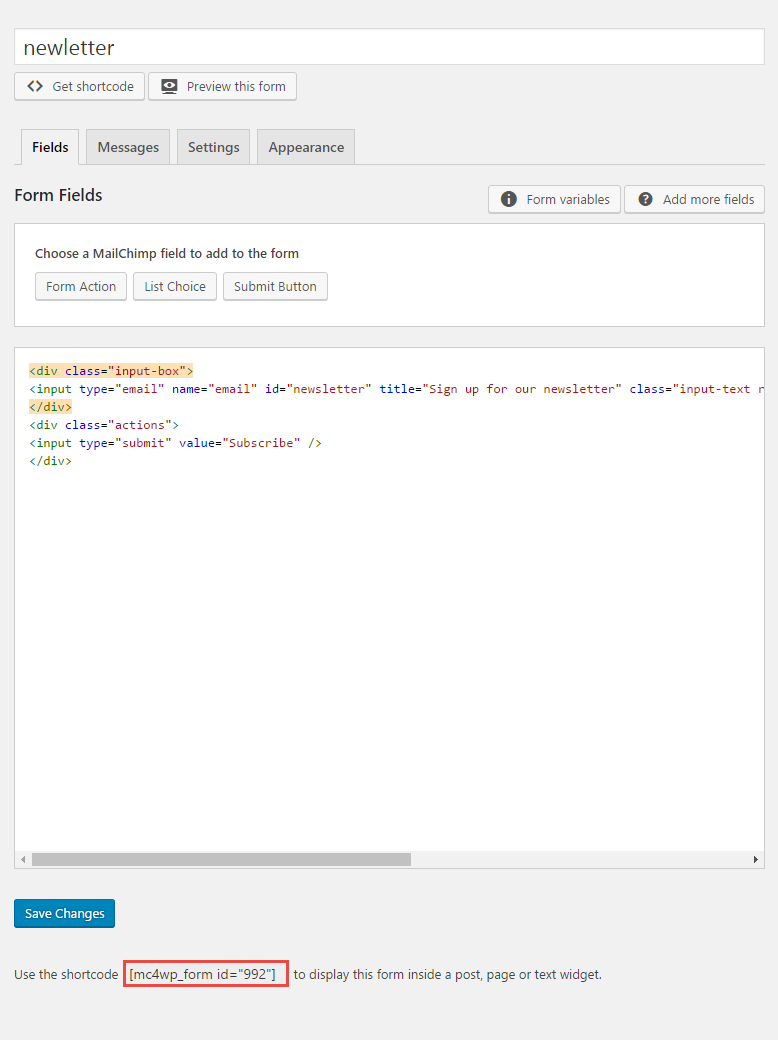The image size is (778, 1040).
Task: Open the Appearance tab
Action: pyautogui.click(x=306, y=147)
